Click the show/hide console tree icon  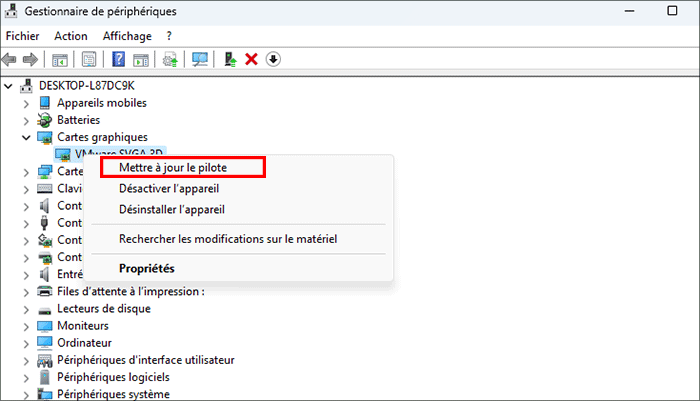click(60, 59)
